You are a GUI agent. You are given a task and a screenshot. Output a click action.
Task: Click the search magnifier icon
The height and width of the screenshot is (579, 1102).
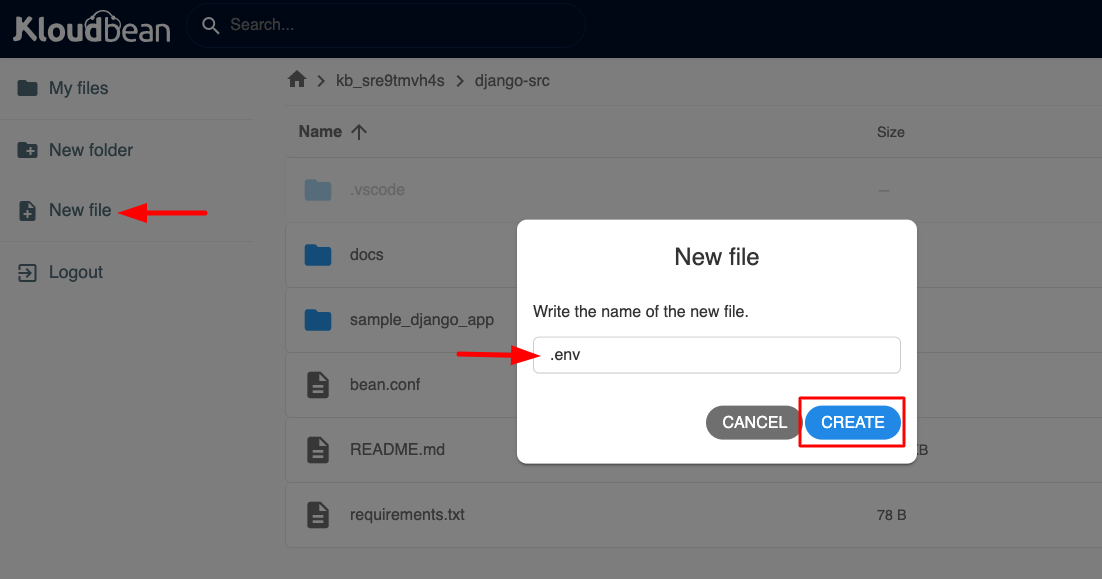click(x=210, y=24)
